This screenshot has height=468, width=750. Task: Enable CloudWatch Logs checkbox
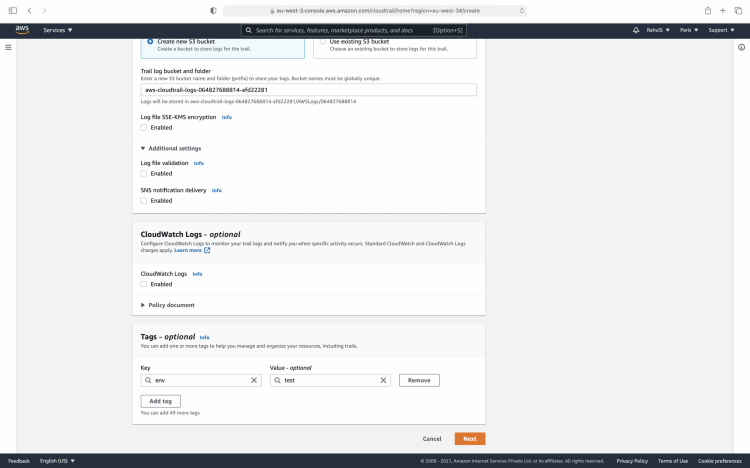(x=144, y=284)
